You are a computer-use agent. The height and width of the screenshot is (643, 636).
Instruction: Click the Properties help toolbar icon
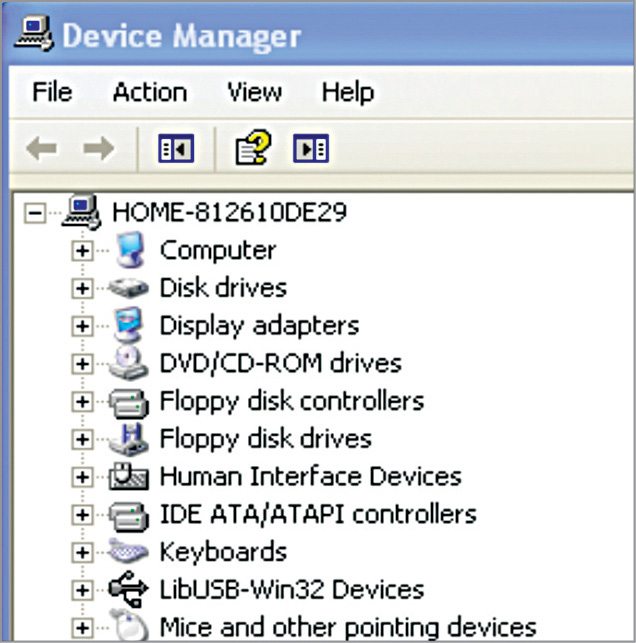252,150
